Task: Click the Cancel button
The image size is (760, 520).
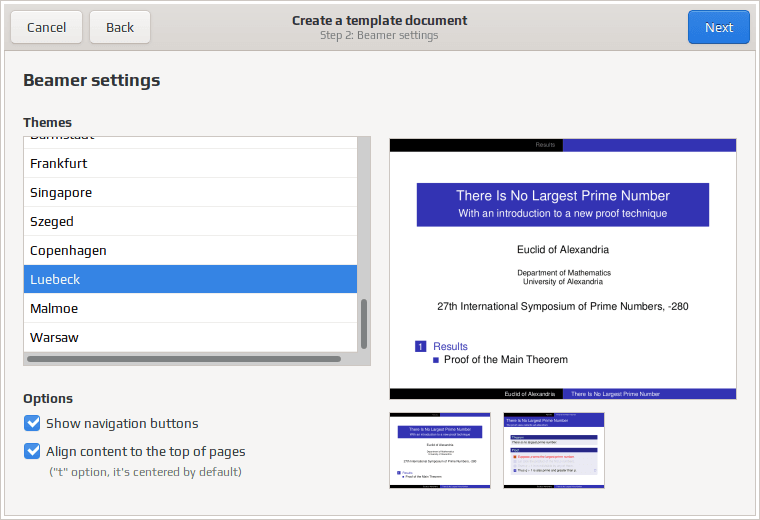Action: coord(47,28)
